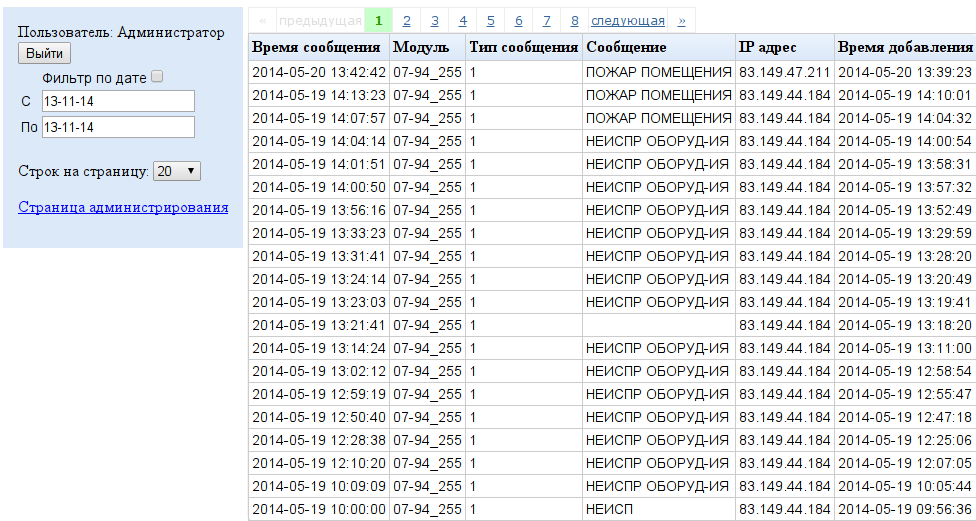The height and width of the screenshot is (521, 976).
Task: Enable the Фильтр по дате checkbox
Action: click(157, 77)
